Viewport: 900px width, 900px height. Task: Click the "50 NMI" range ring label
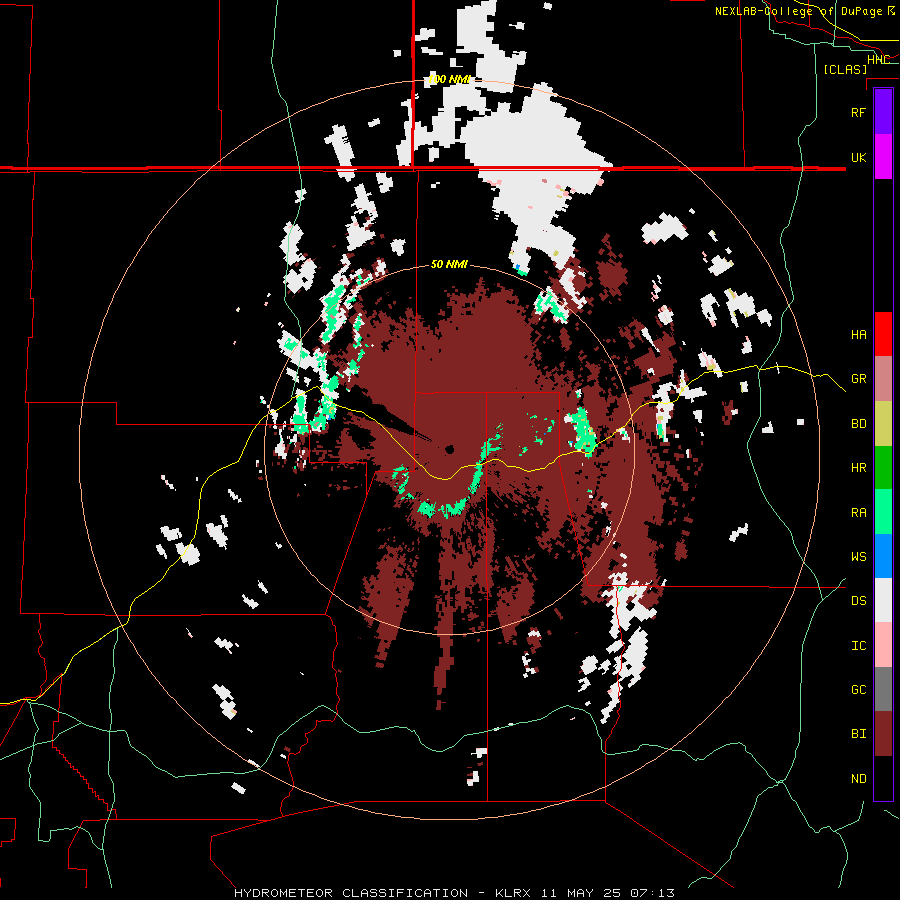[x=449, y=265]
